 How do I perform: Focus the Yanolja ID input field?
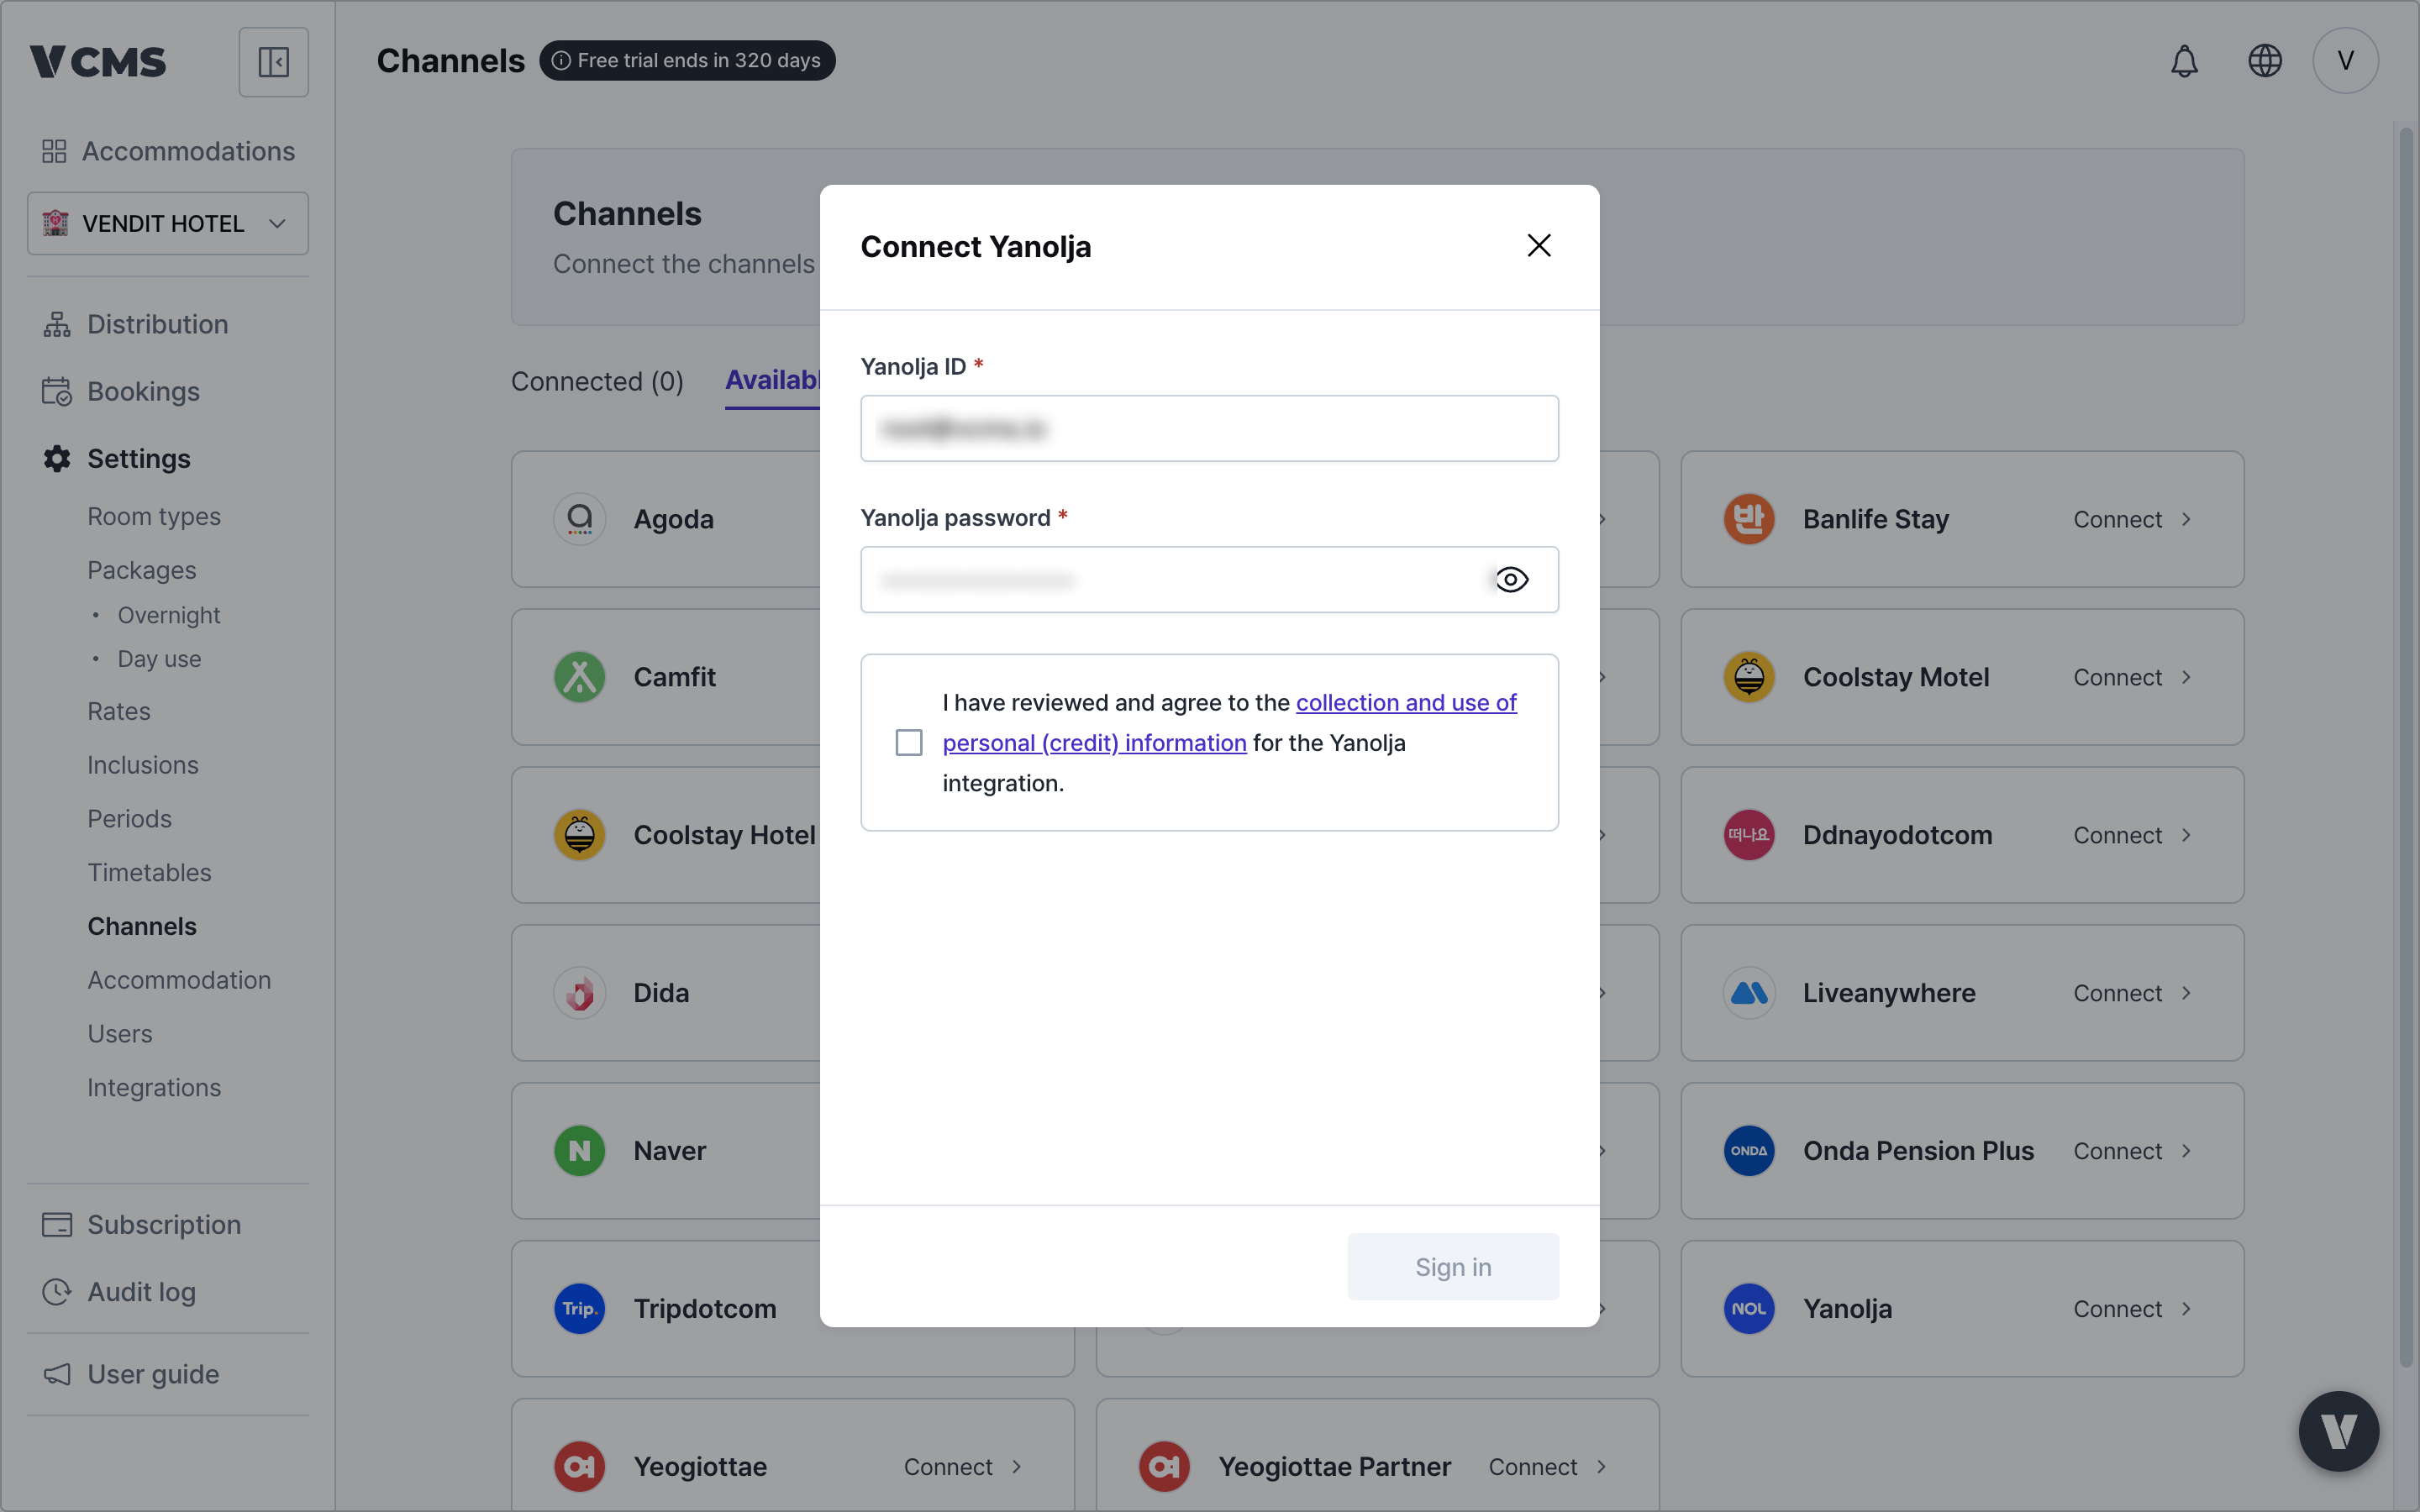pos(1209,428)
